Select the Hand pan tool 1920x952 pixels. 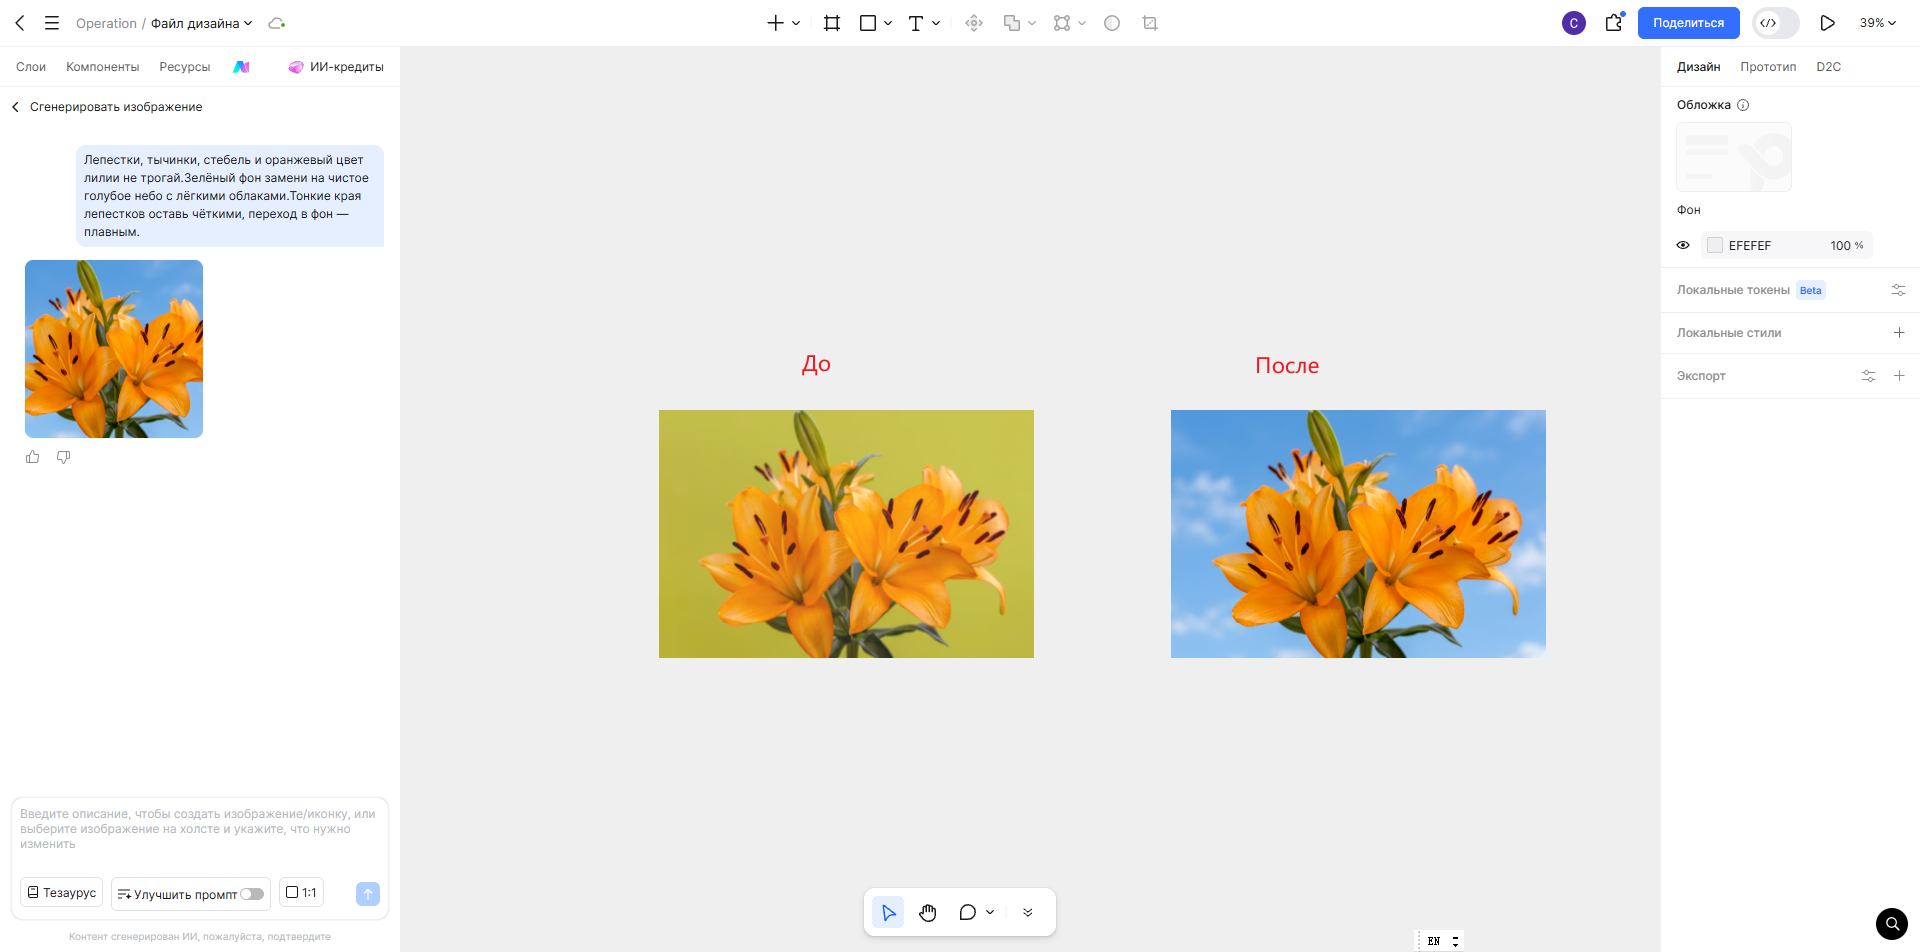(x=928, y=912)
